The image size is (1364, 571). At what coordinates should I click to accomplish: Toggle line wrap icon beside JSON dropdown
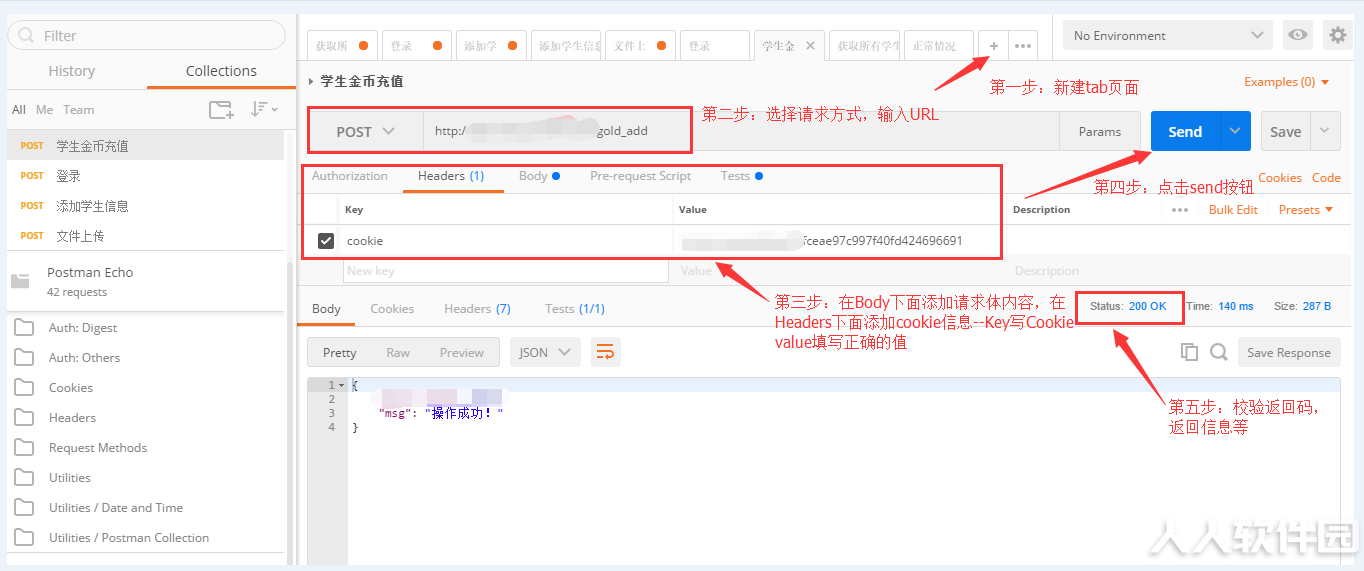tap(604, 352)
